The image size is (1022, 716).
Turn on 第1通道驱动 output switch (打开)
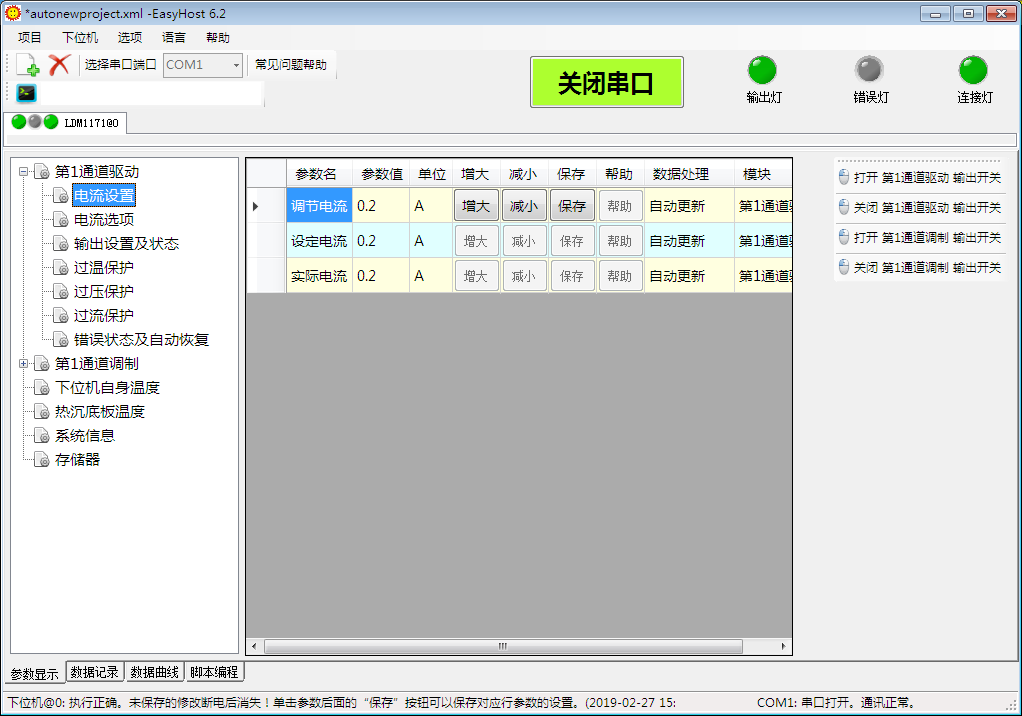click(x=920, y=178)
